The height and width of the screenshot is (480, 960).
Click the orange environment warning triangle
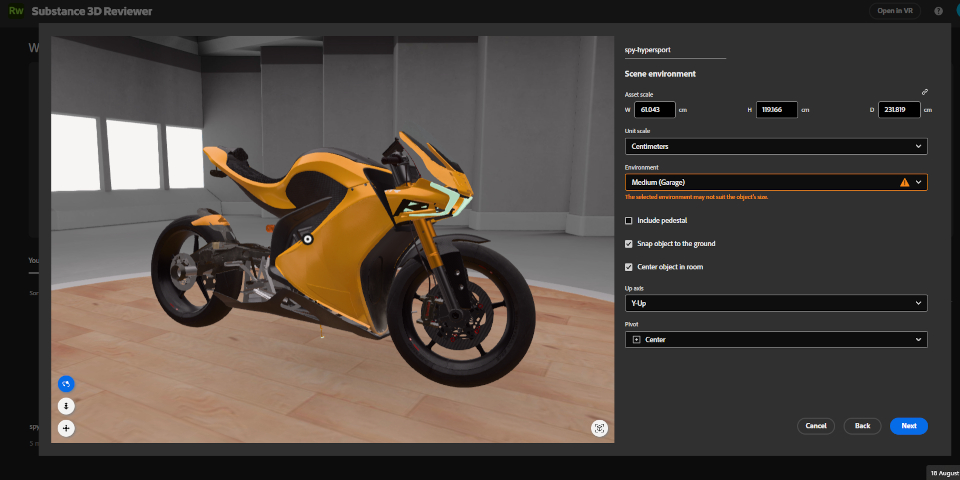(x=904, y=182)
